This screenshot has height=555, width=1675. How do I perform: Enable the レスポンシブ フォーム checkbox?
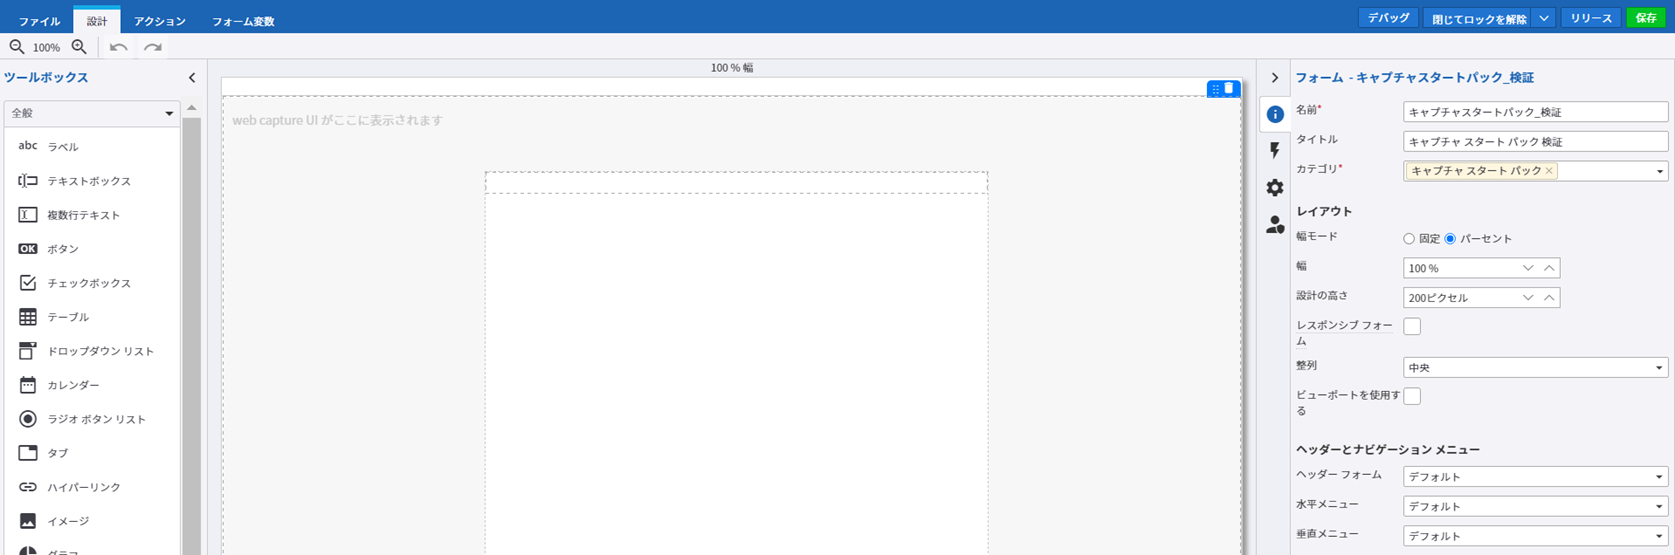[x=1412, y=326]
